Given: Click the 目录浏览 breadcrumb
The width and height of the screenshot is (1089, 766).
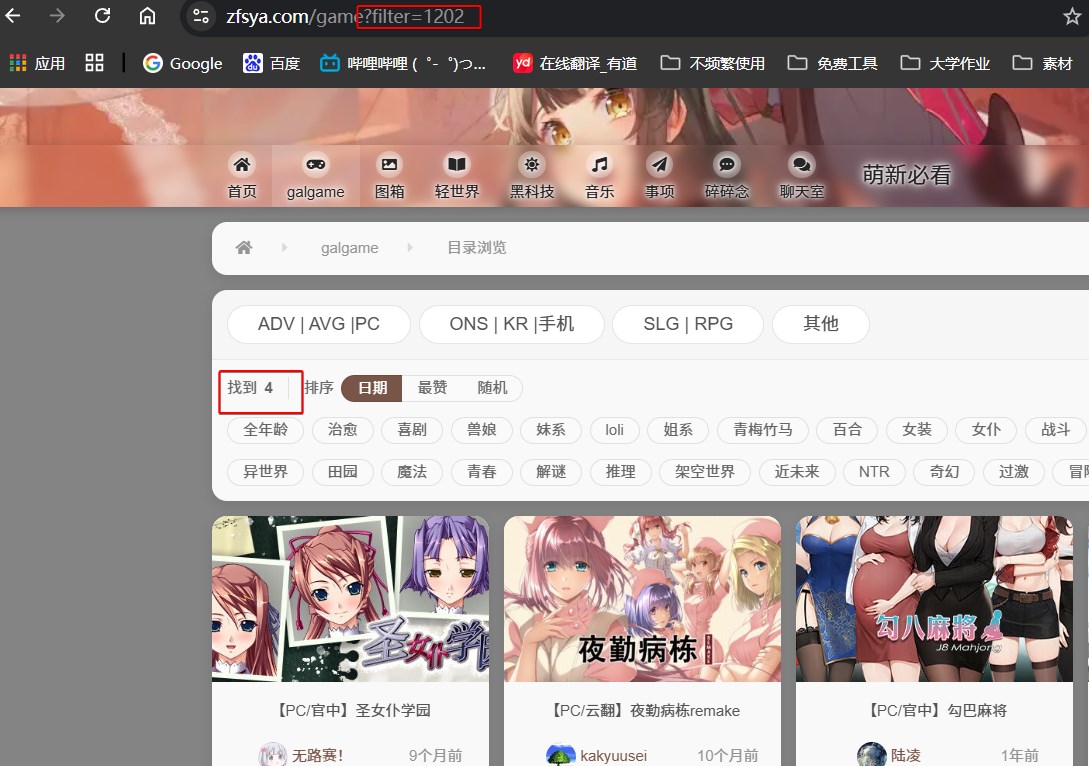Looking at the screenshot, I should 476,248.
